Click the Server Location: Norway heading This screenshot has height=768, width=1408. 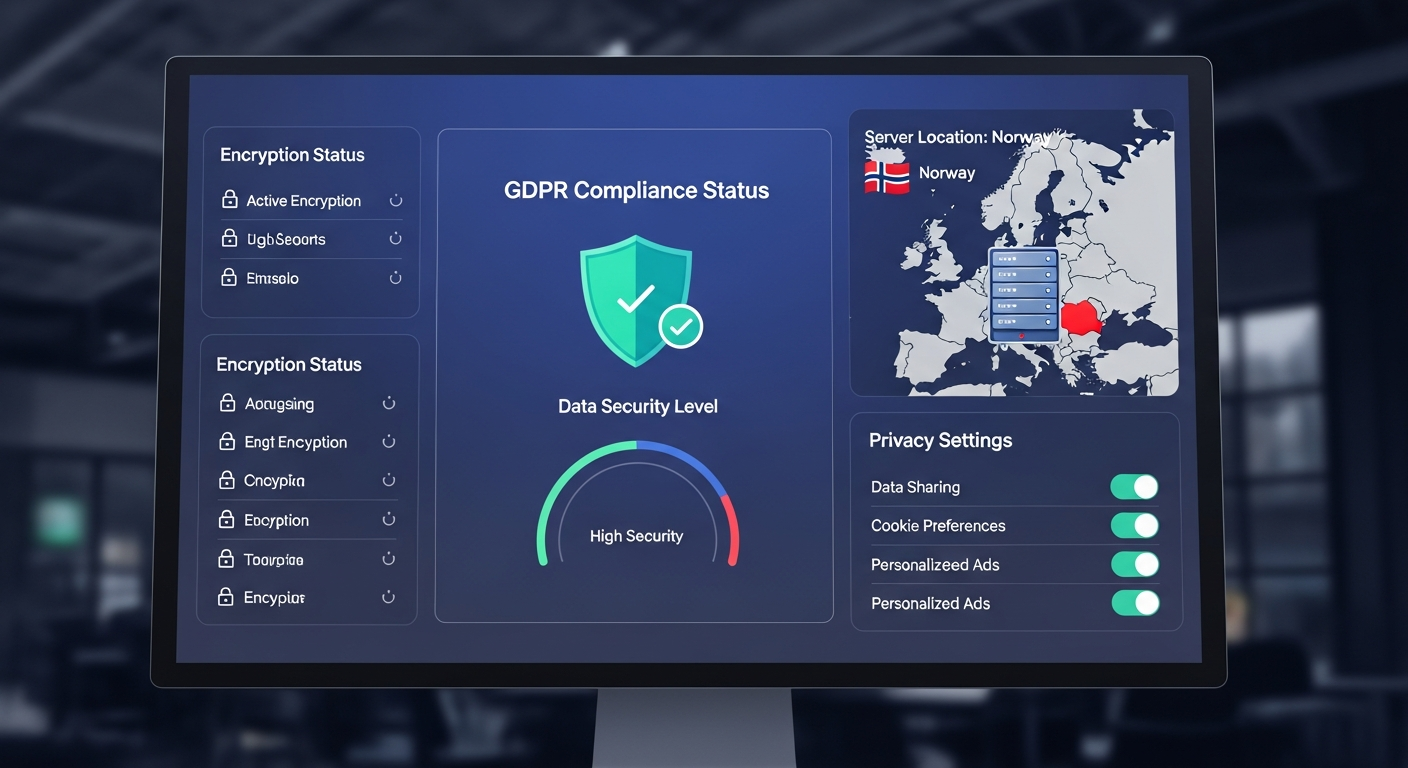[x=957, y=137]
